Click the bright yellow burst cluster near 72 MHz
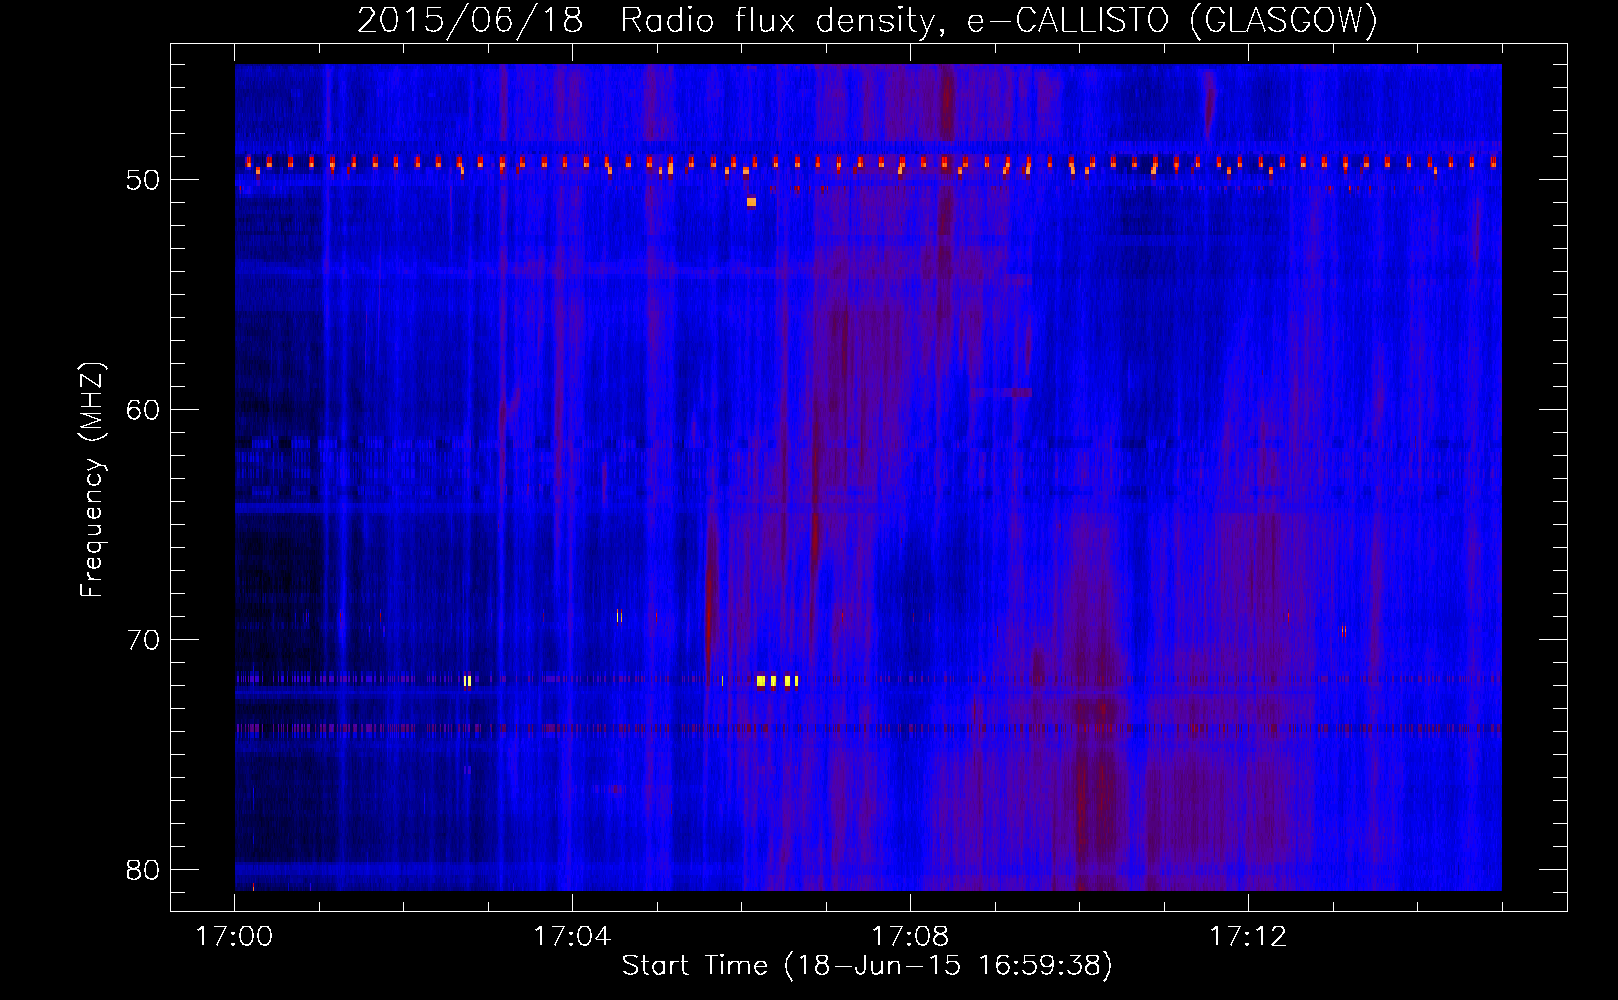The image size is (1618, 1000). [778, 681]
